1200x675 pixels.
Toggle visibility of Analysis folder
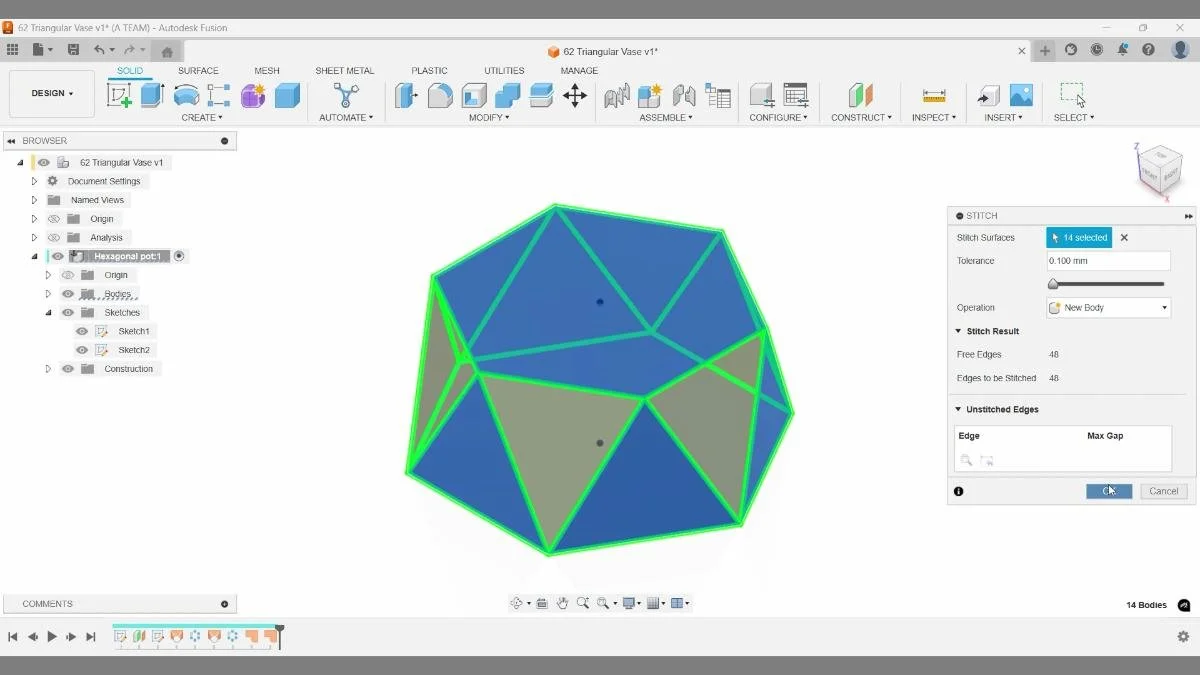click(54, 238)
